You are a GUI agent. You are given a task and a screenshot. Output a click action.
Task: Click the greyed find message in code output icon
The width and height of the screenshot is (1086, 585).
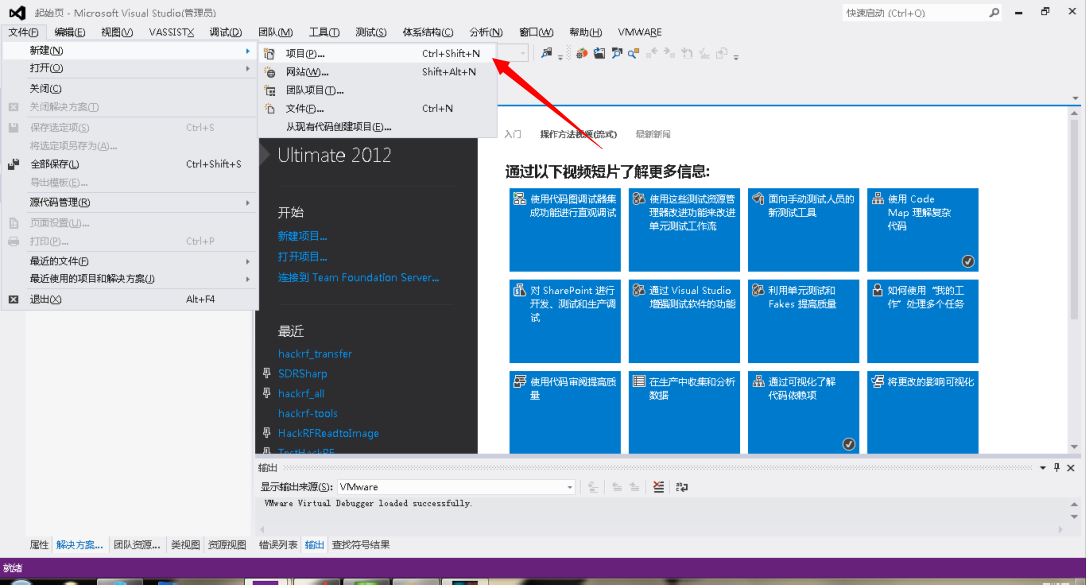[594, 487]
